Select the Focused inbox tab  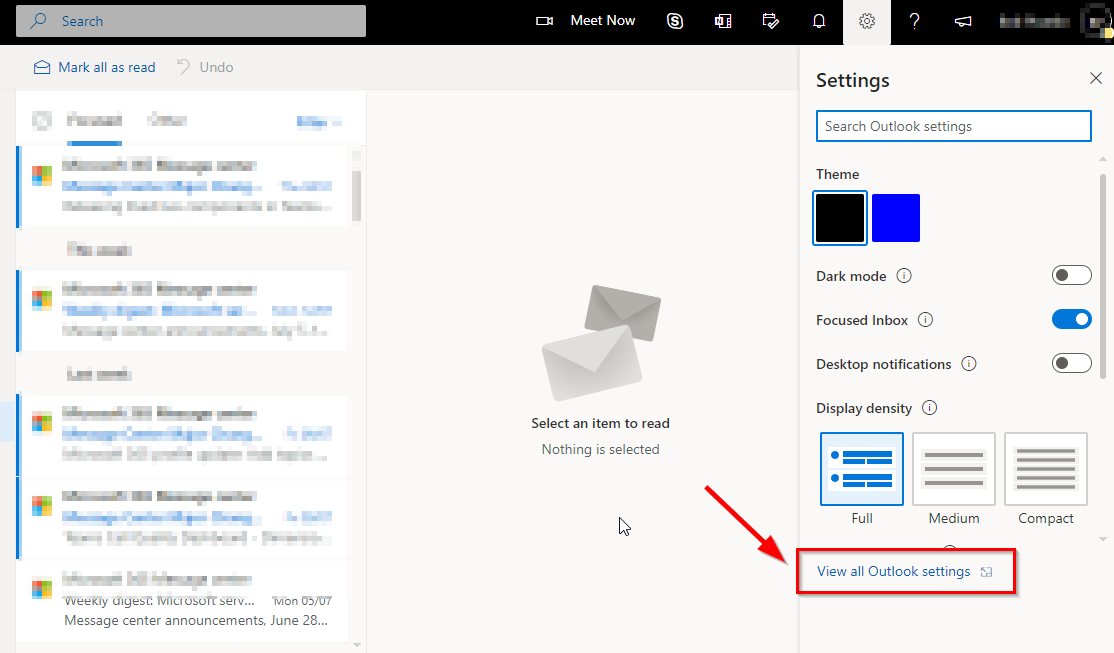pos(94,119)
